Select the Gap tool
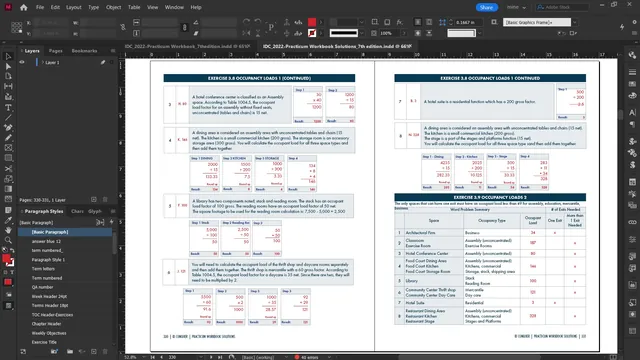The image size is (640, 360). (x=8, y=86)
